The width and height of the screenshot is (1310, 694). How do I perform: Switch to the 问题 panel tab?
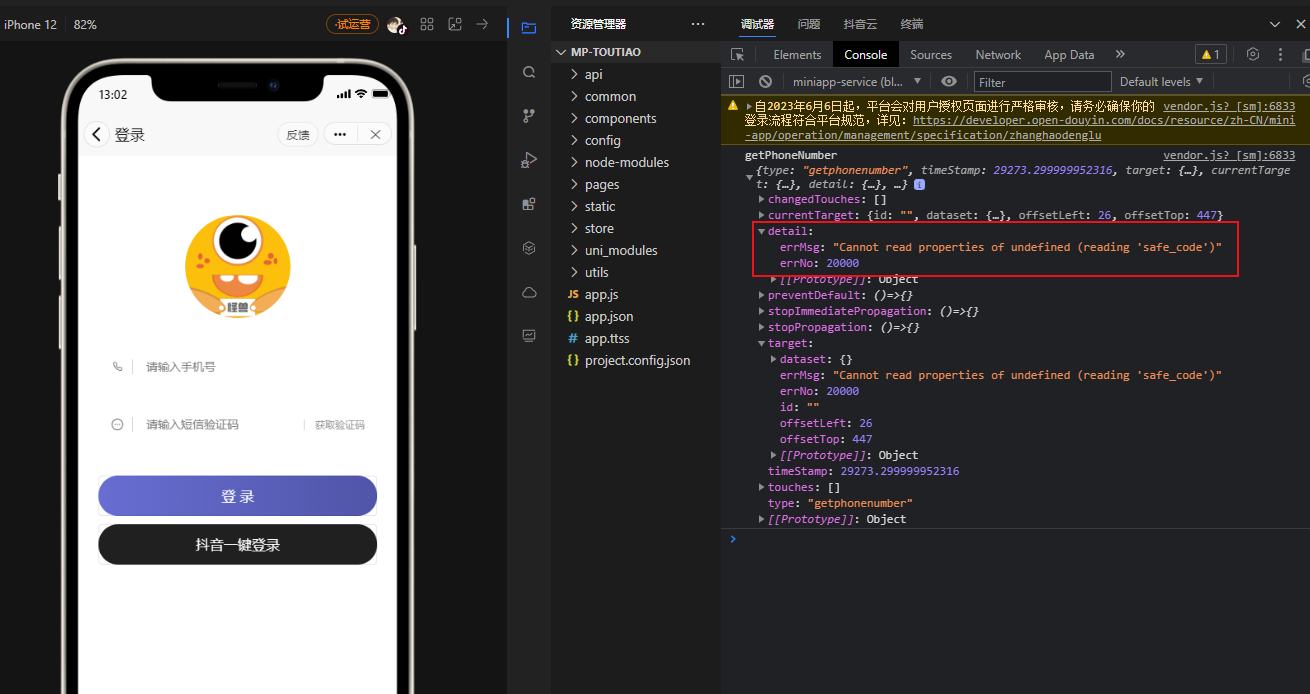coord(809,24)
